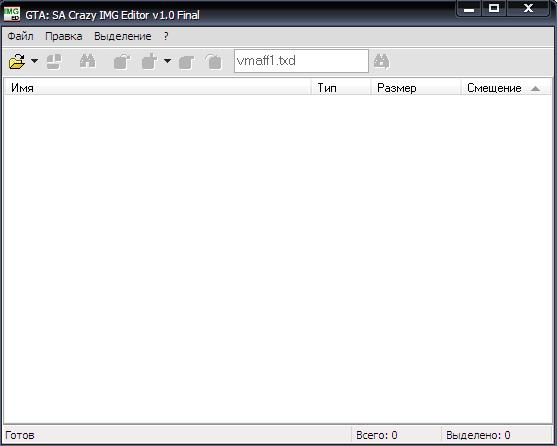Click the delete file toolbar icon
This screenshot has height=446, width=557.
click(214, 61)
